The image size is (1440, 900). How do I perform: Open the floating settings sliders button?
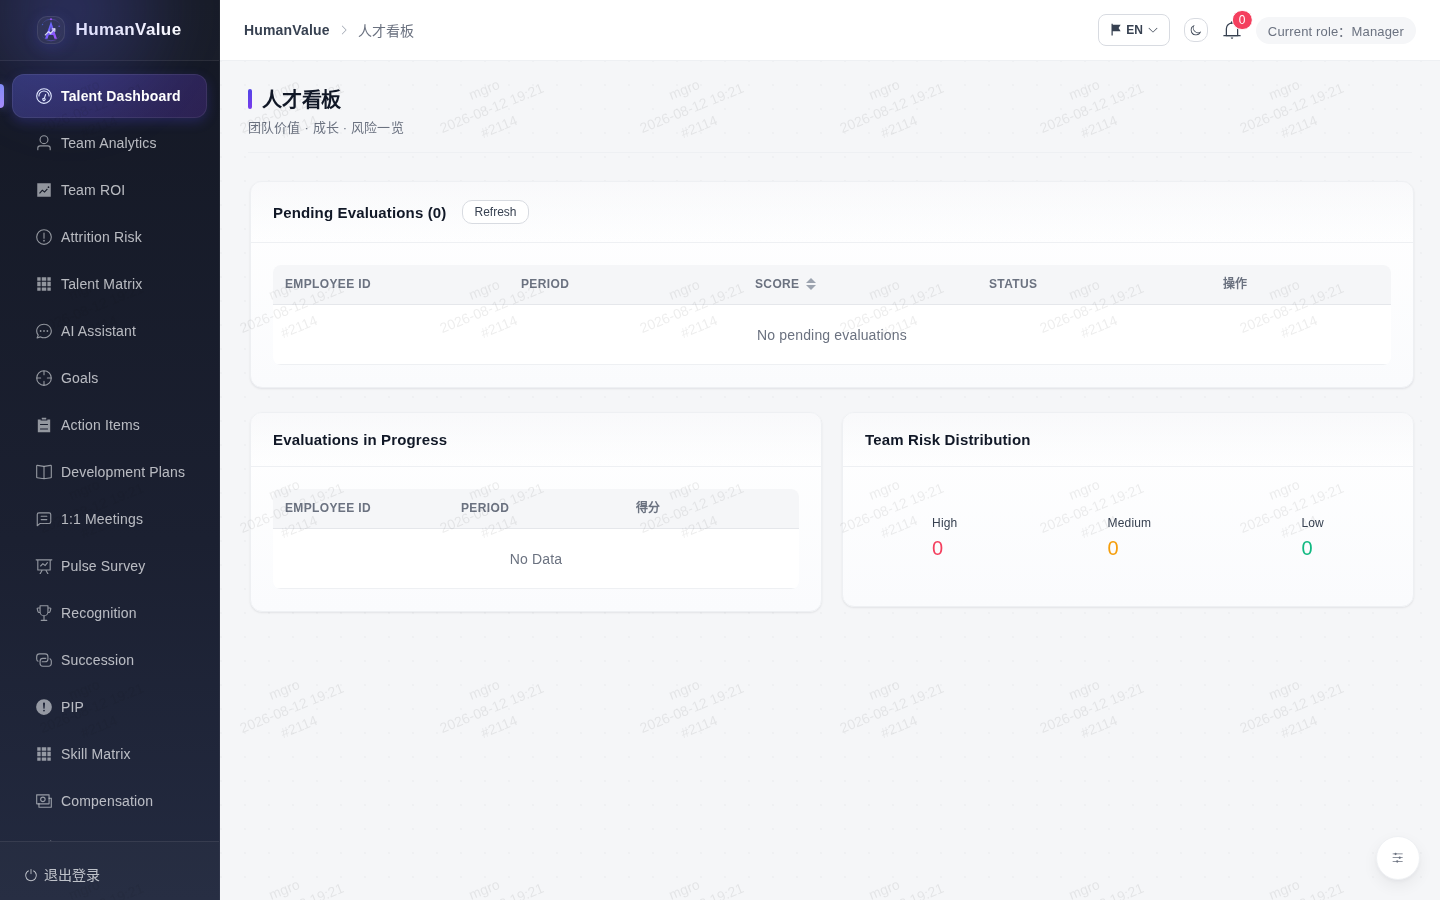1398,858
